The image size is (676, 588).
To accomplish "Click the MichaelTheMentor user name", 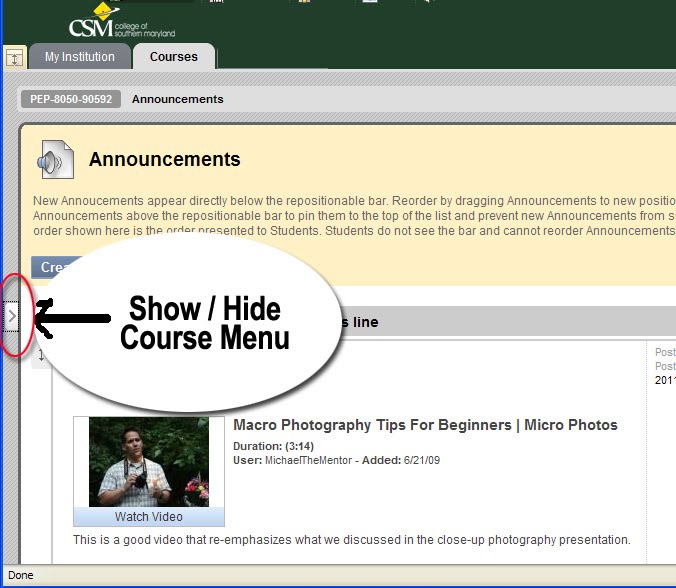I will coord(308,460).
